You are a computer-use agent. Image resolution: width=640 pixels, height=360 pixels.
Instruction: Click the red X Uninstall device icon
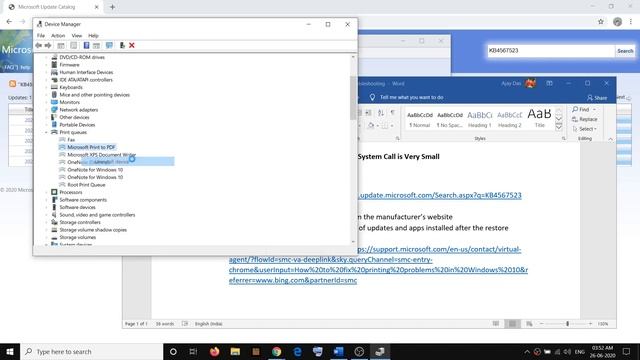(132, 45)
